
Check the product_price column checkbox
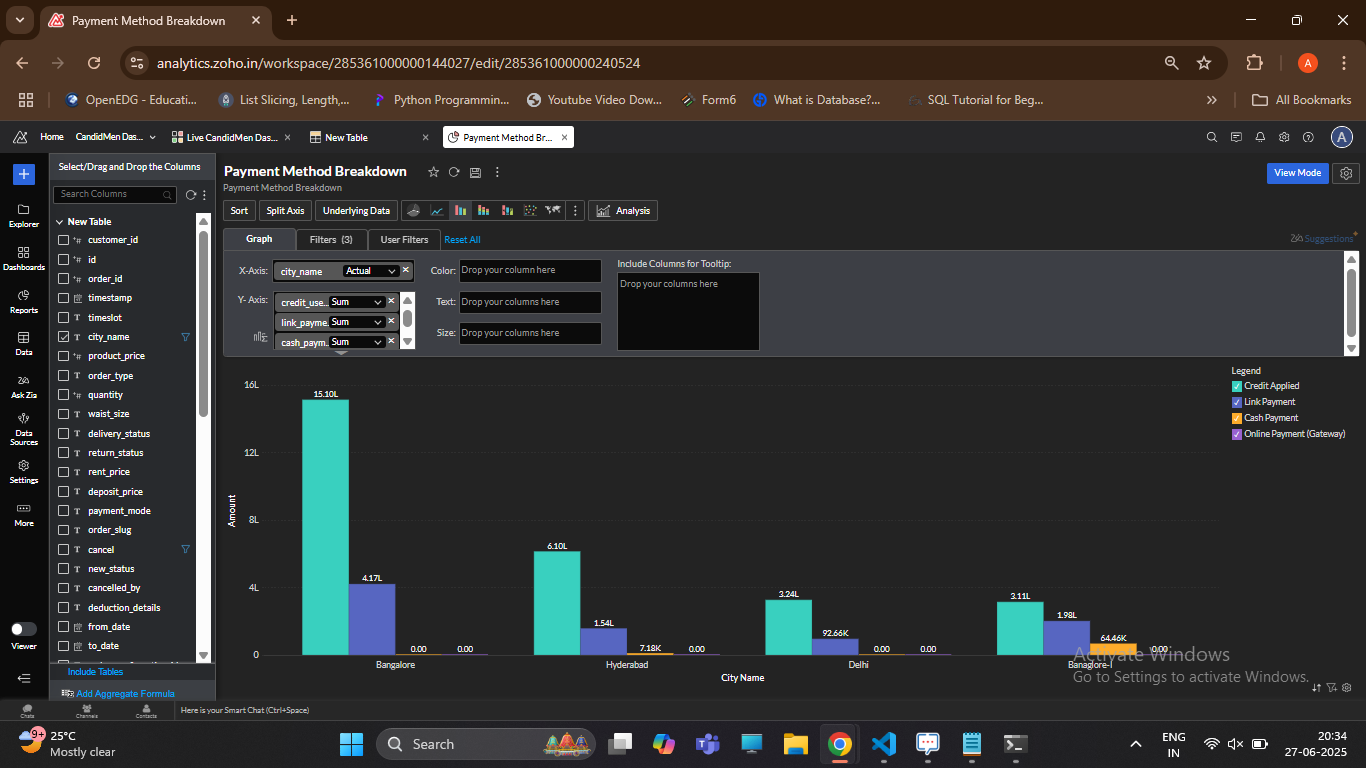click(64, 356)
